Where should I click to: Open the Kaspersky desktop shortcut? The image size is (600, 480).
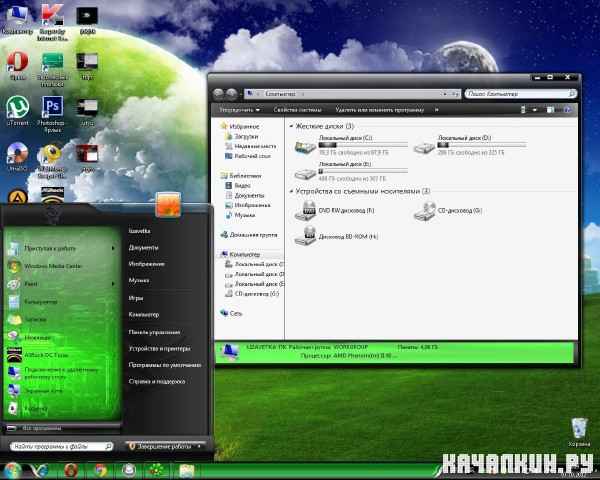[x=52, y=21]
